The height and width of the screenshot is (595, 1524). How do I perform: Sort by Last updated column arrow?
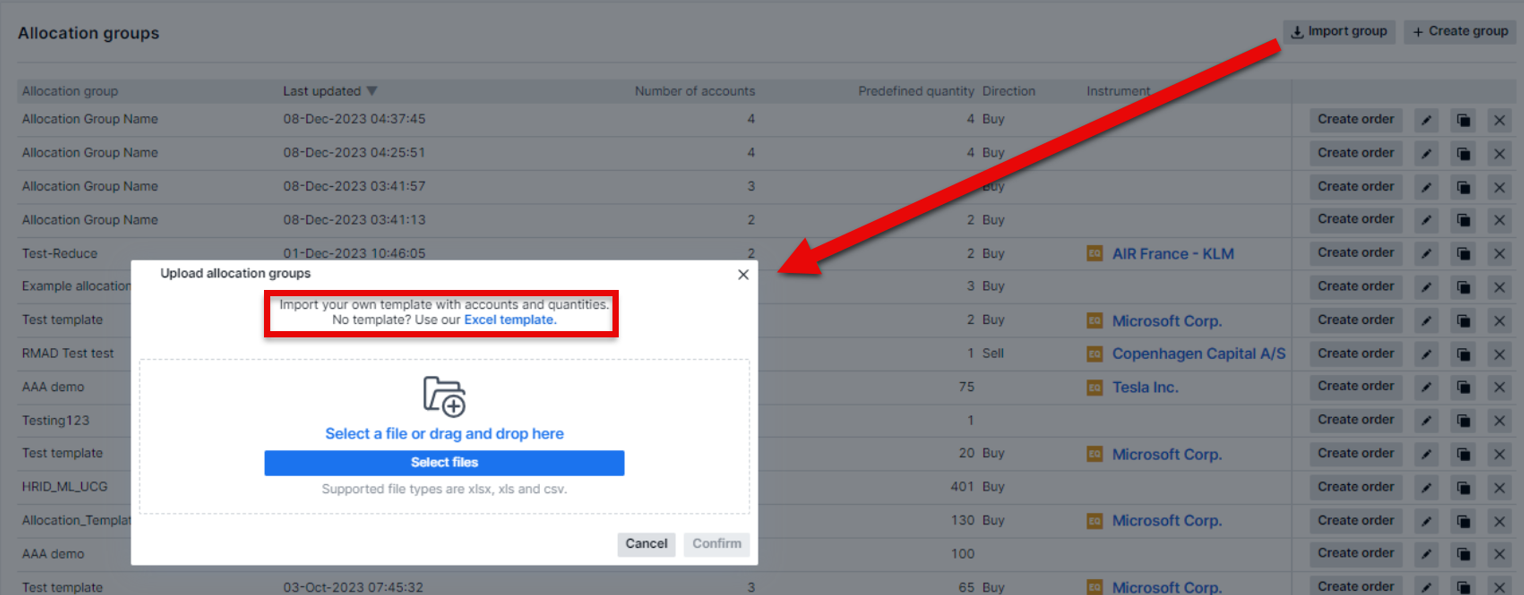[x=372, y=91]
